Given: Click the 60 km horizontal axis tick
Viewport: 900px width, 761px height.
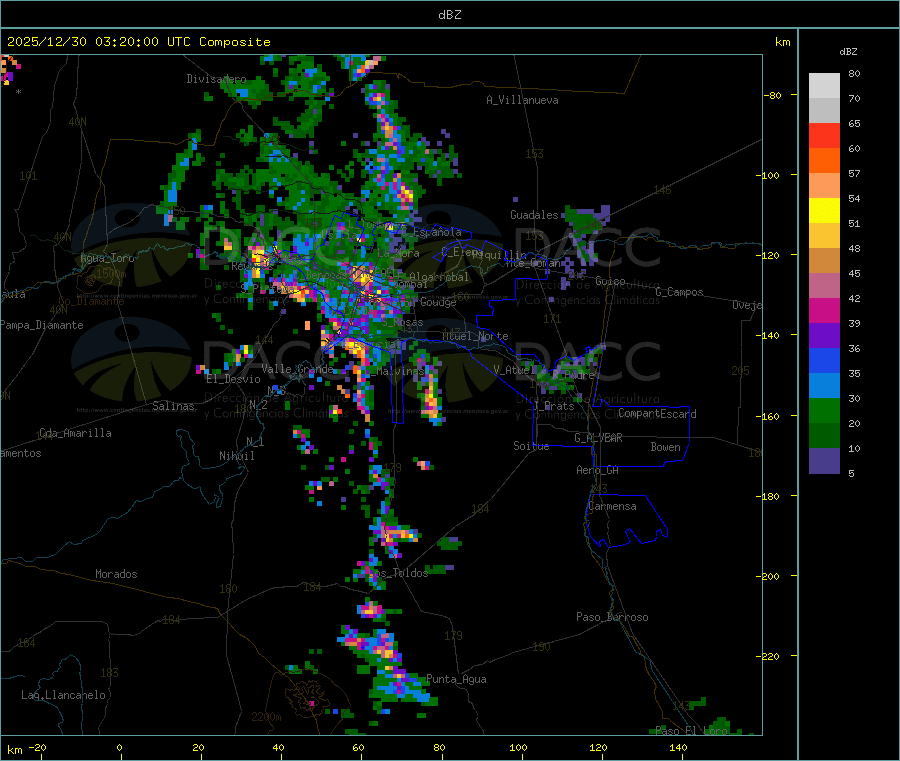Looking at the screenshot, I should (x=358, y=748).
